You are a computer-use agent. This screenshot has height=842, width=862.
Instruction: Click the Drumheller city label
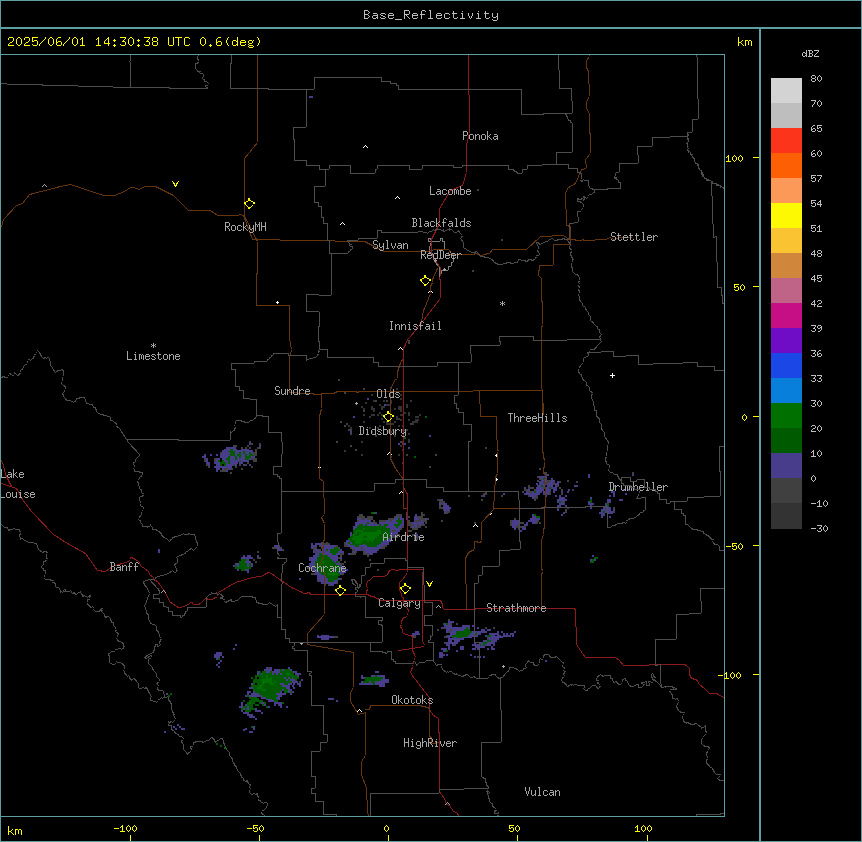click(638, 487)
